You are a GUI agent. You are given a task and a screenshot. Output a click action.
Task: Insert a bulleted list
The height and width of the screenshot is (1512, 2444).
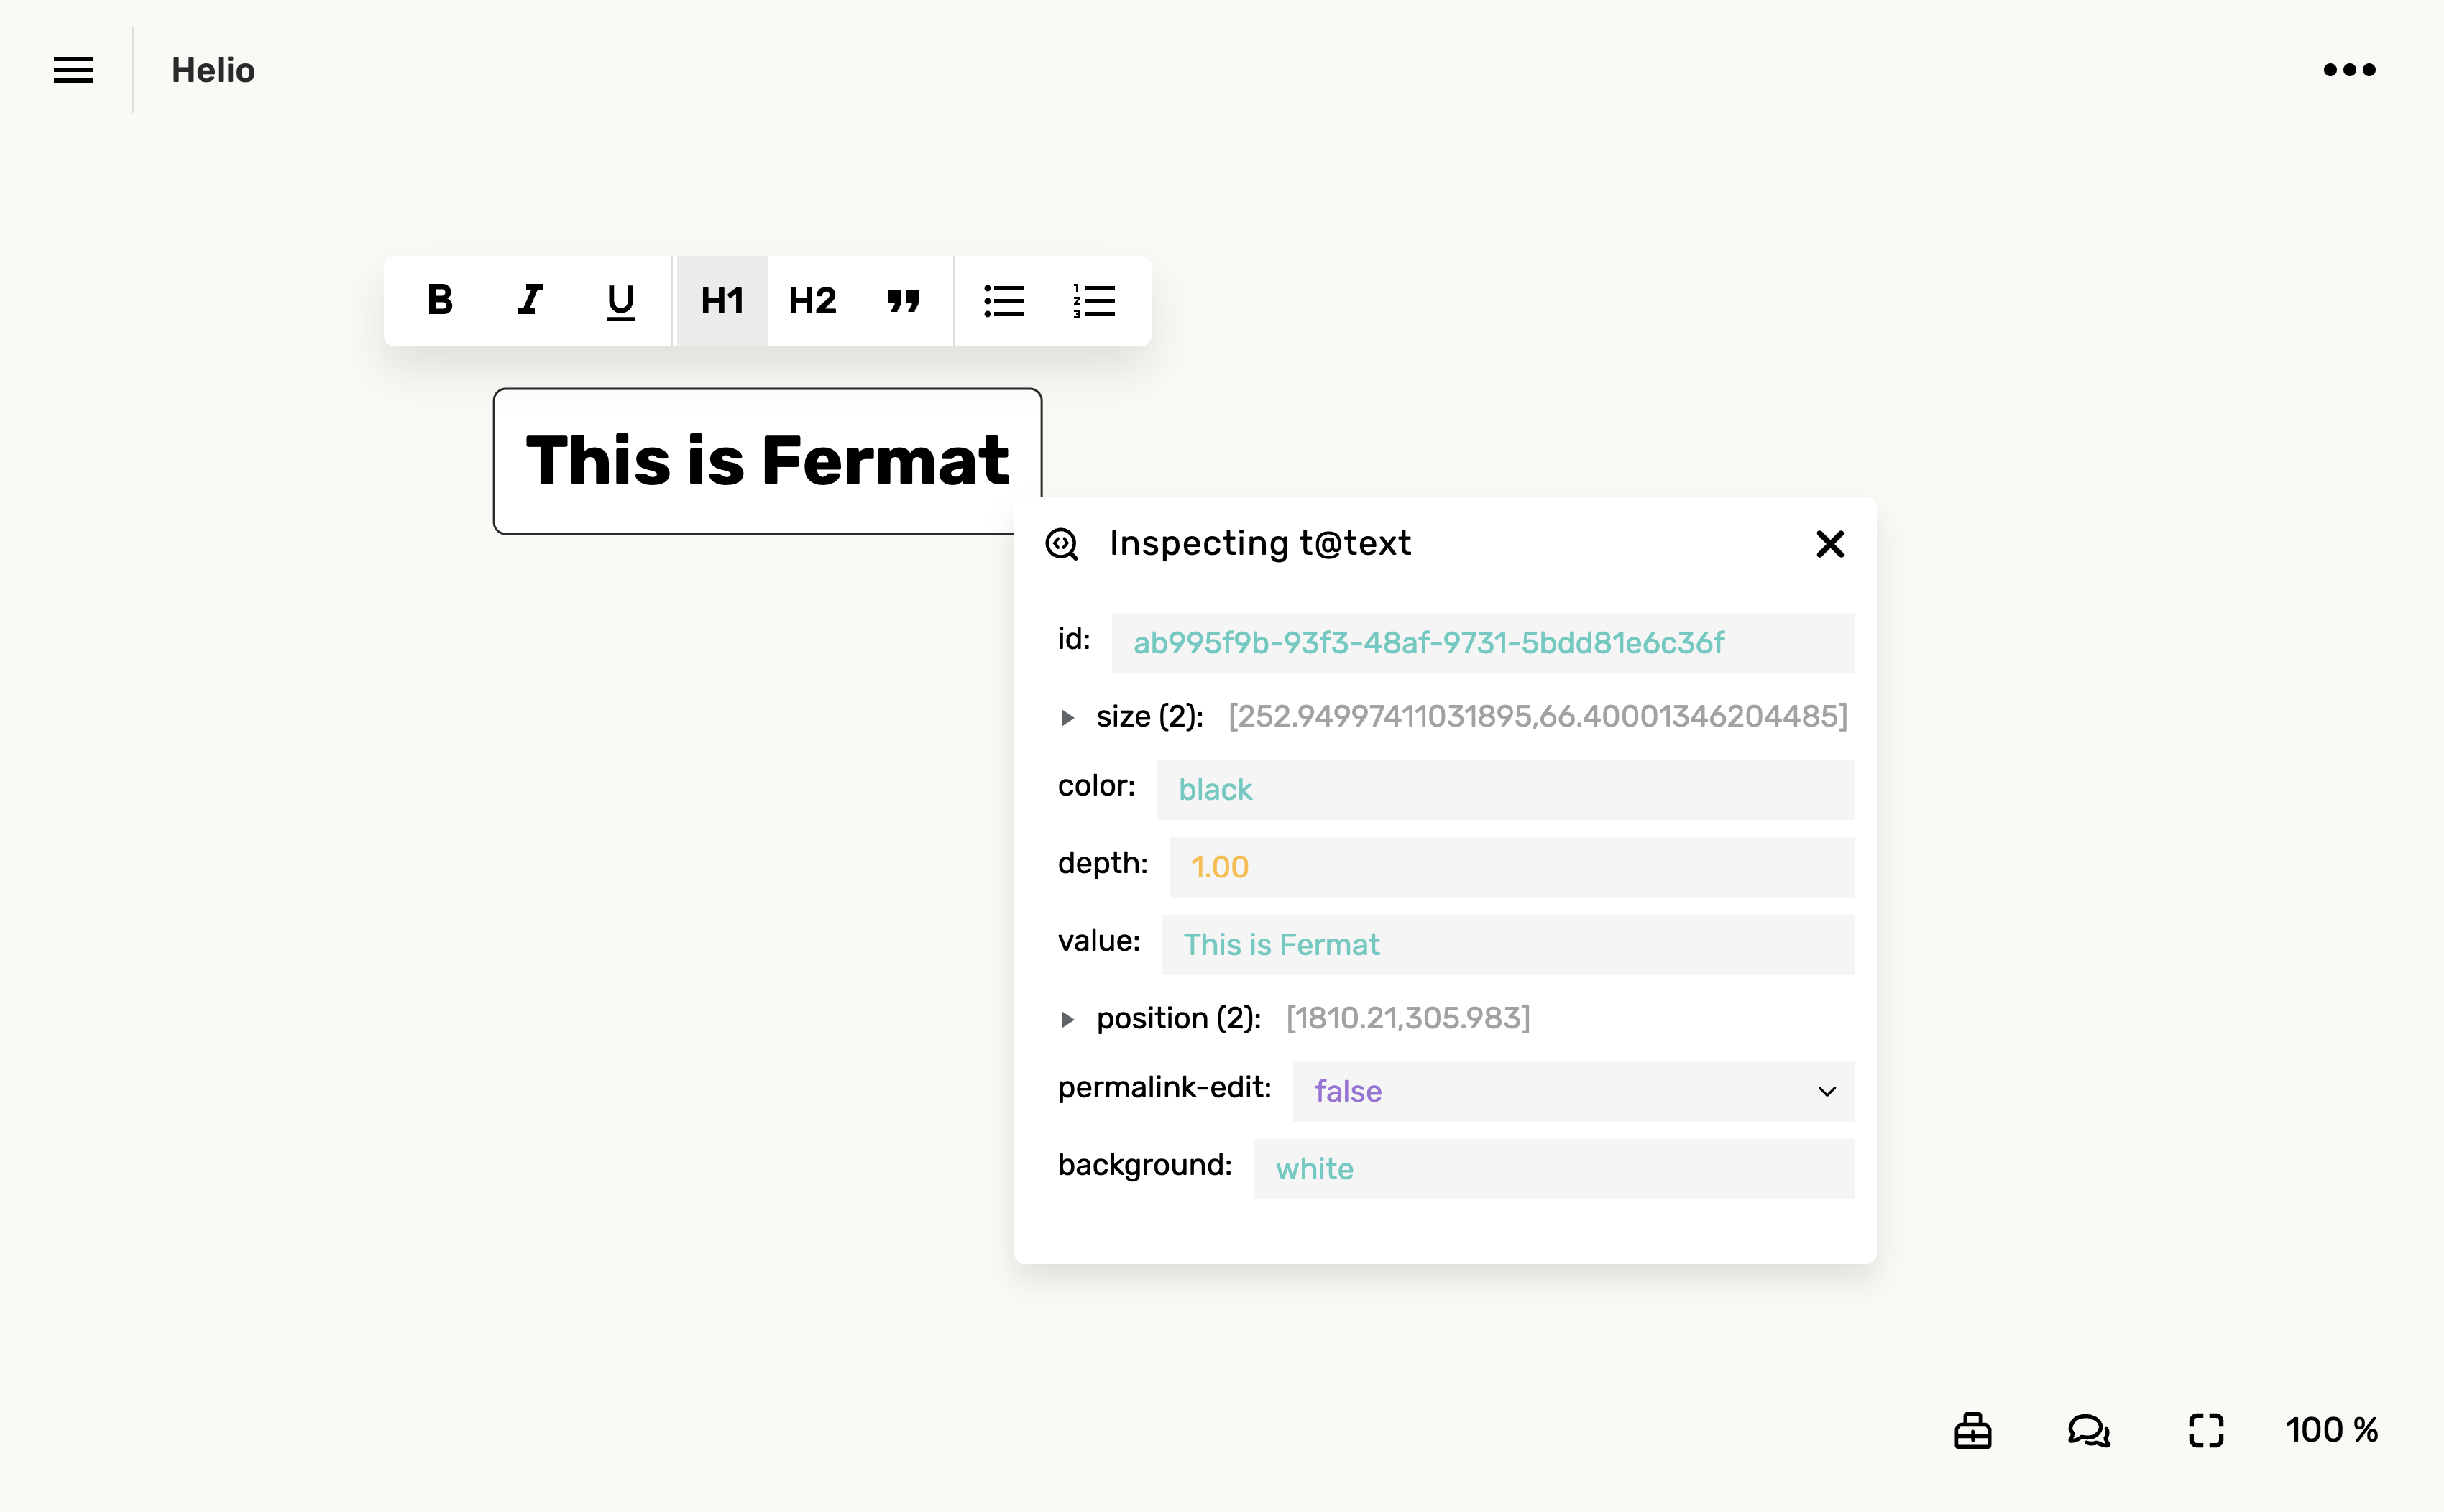point(1004,300)
